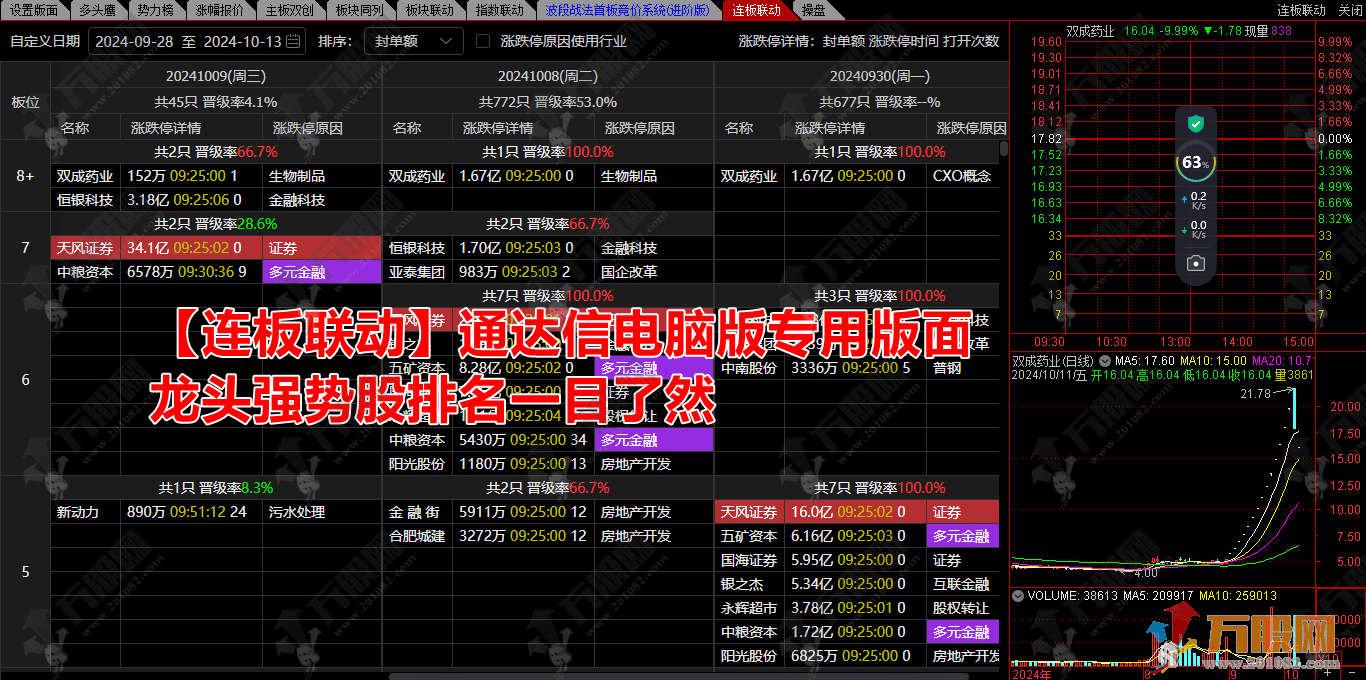
Task: Click the 63% circular gauge in the floating widget
Action: pyautogui.click(x=1194, y=162)
